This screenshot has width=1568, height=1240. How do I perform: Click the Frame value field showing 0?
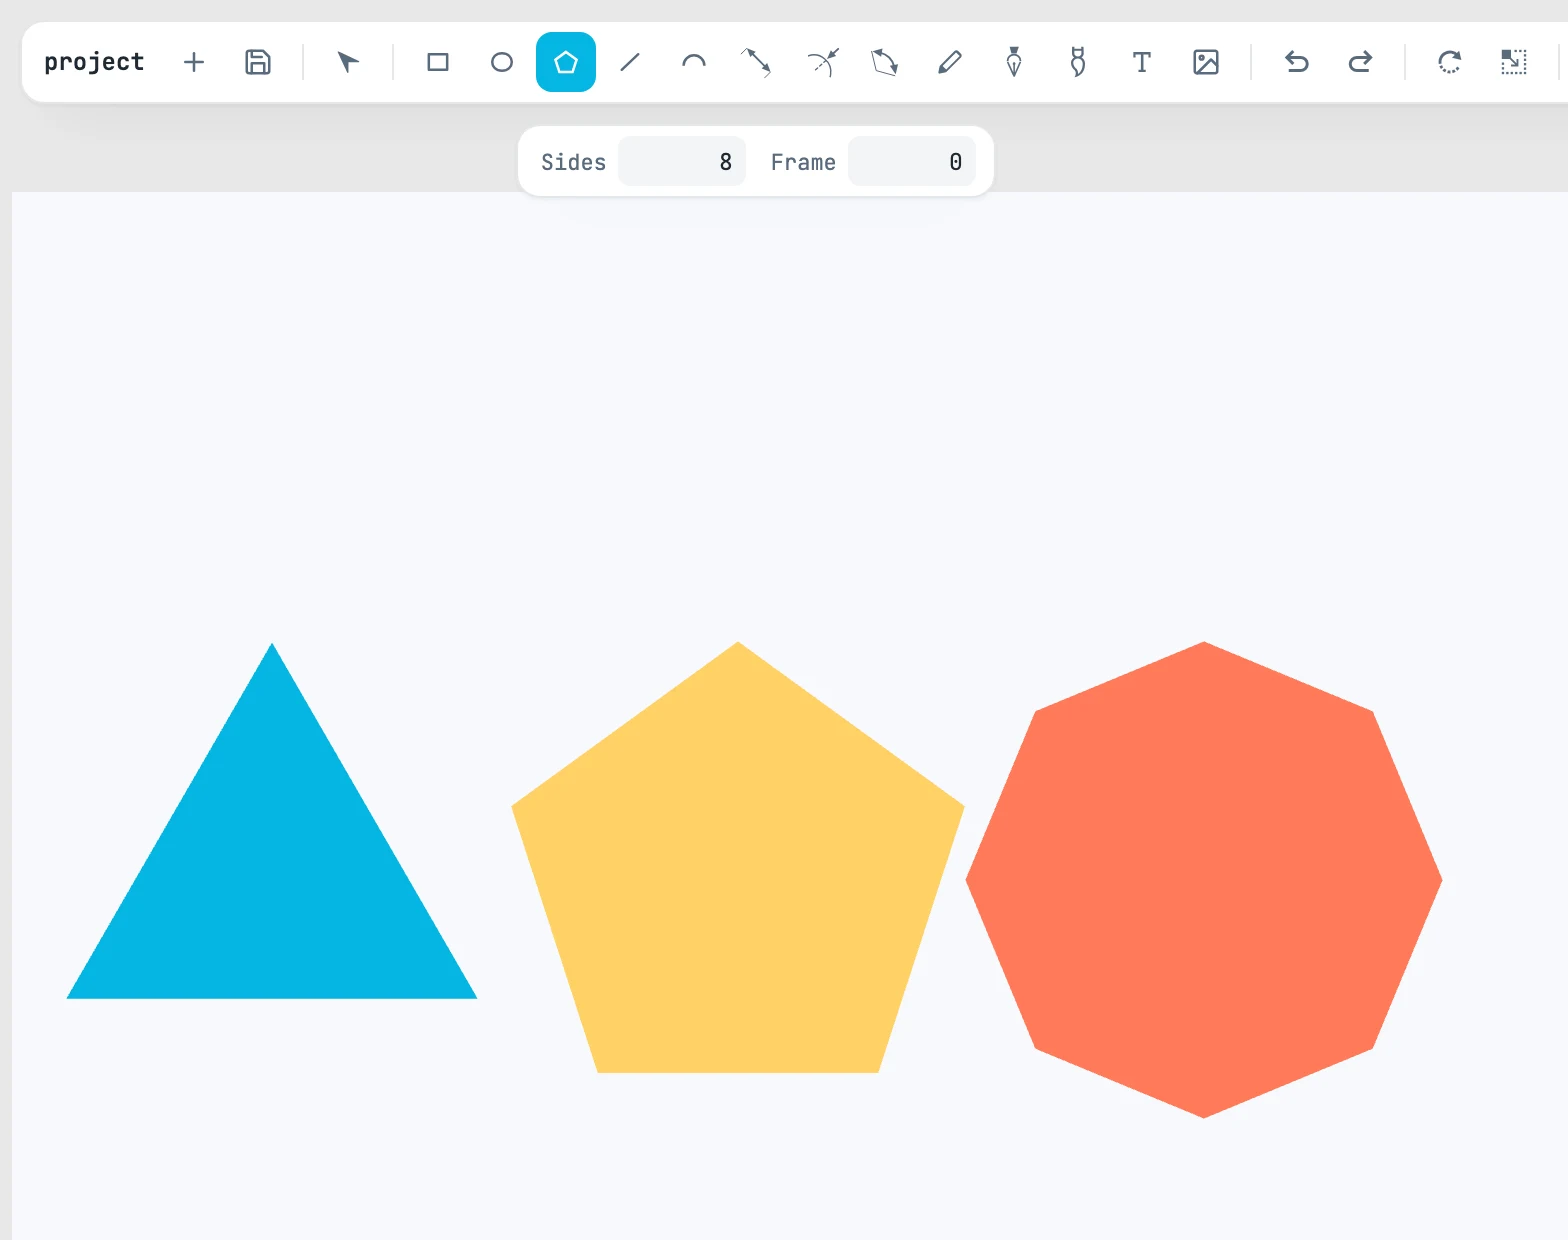point(912,161)
